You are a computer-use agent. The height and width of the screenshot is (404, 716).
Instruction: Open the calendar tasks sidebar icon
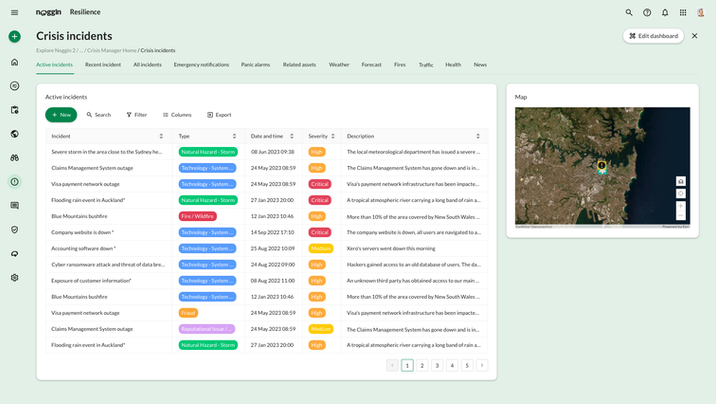pyautogui.click(x=15, y=110)
